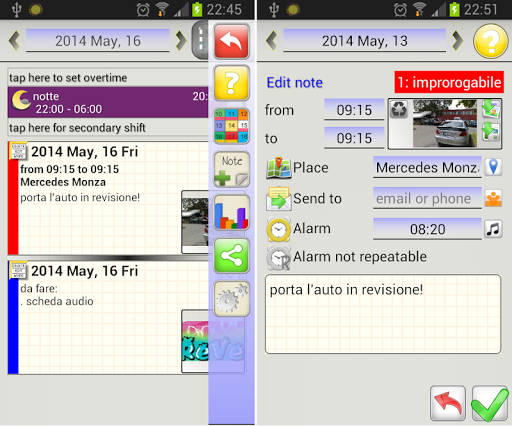Open the colorful calendar grid icon
Viewport: 512px width, 426px height.
231,126
